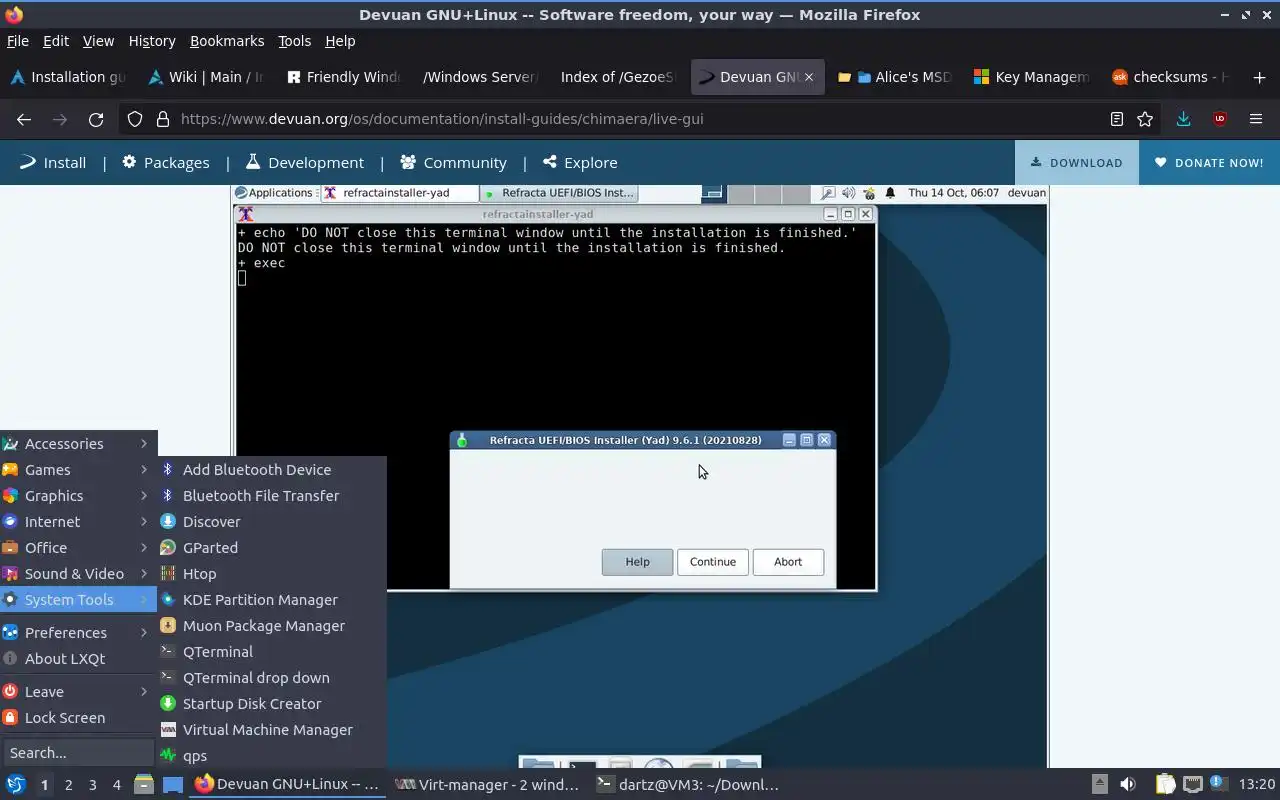Screen dimensions: 1280x800
Task: Expand Accessories menu category
Action: pyautogui.click(x=78, y=443)
